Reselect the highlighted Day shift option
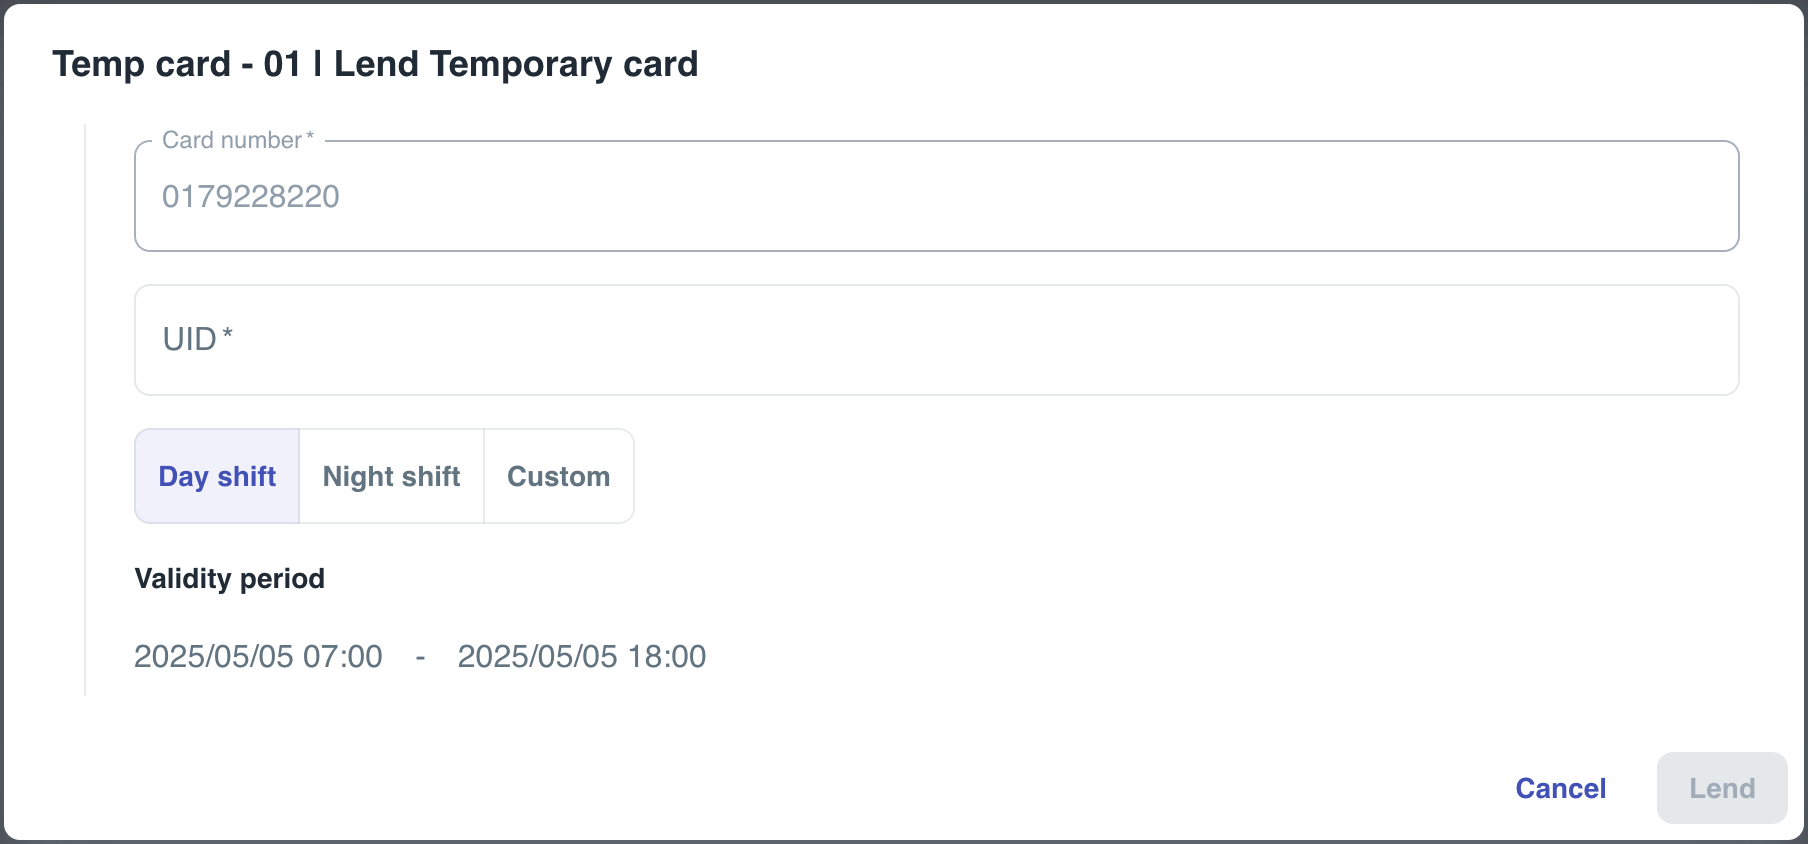The height and width of the screenshot is (844, 1808). 216,476
